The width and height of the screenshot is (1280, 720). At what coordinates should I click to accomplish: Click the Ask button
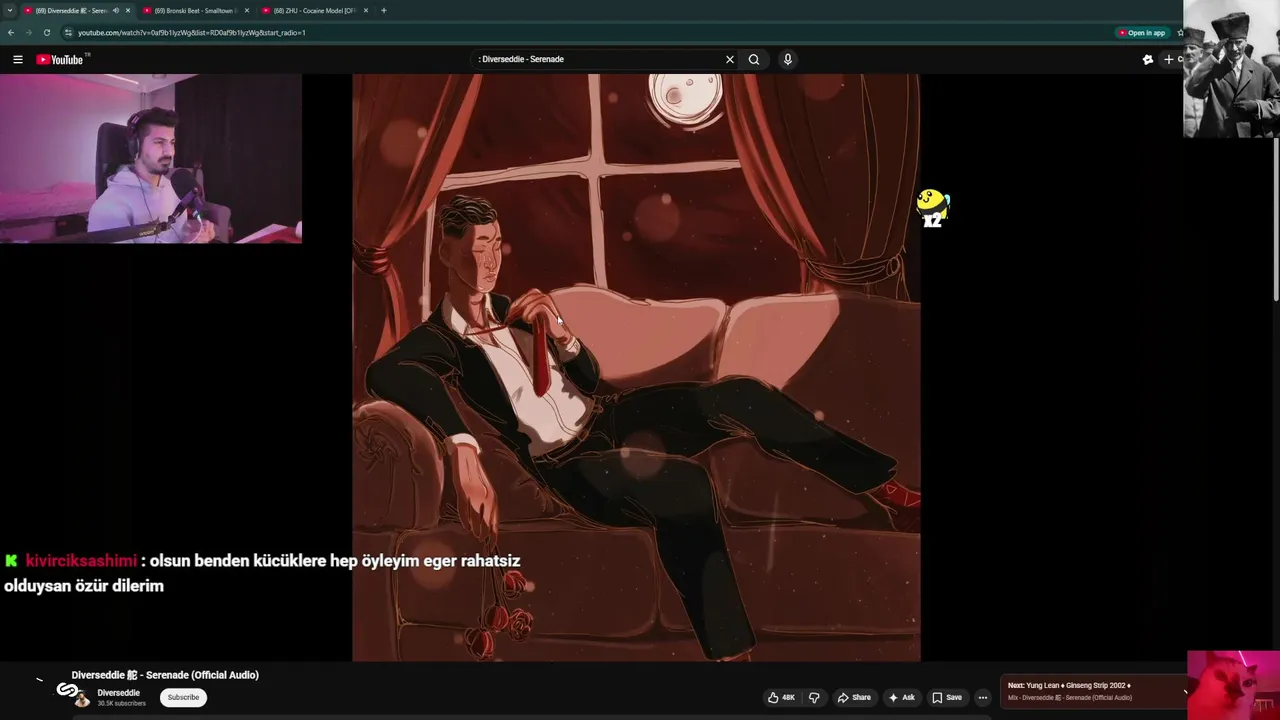tap(901, 697)
